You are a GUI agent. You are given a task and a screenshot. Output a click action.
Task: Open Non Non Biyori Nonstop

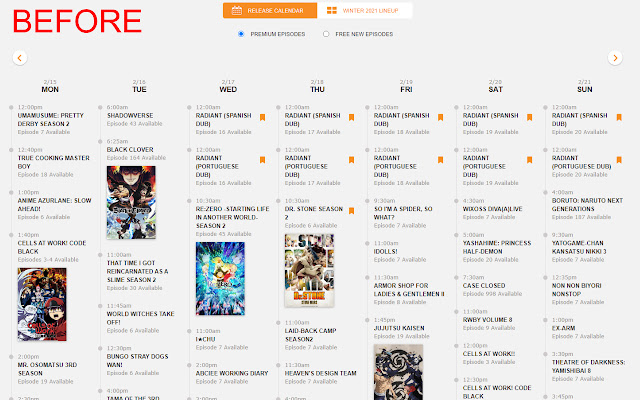576,289
